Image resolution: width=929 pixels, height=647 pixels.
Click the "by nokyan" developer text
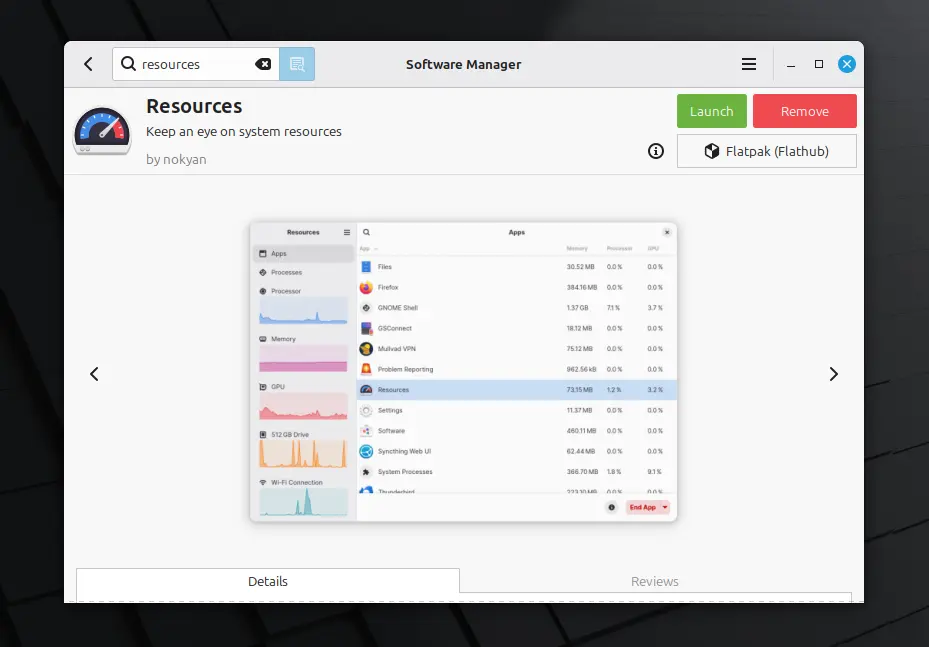(x=176, y=159)
